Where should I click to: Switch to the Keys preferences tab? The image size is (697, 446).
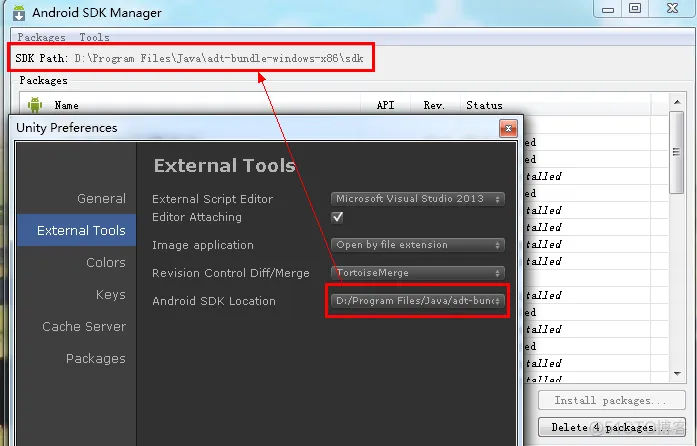pyautogui.click(x=111, y=294)
